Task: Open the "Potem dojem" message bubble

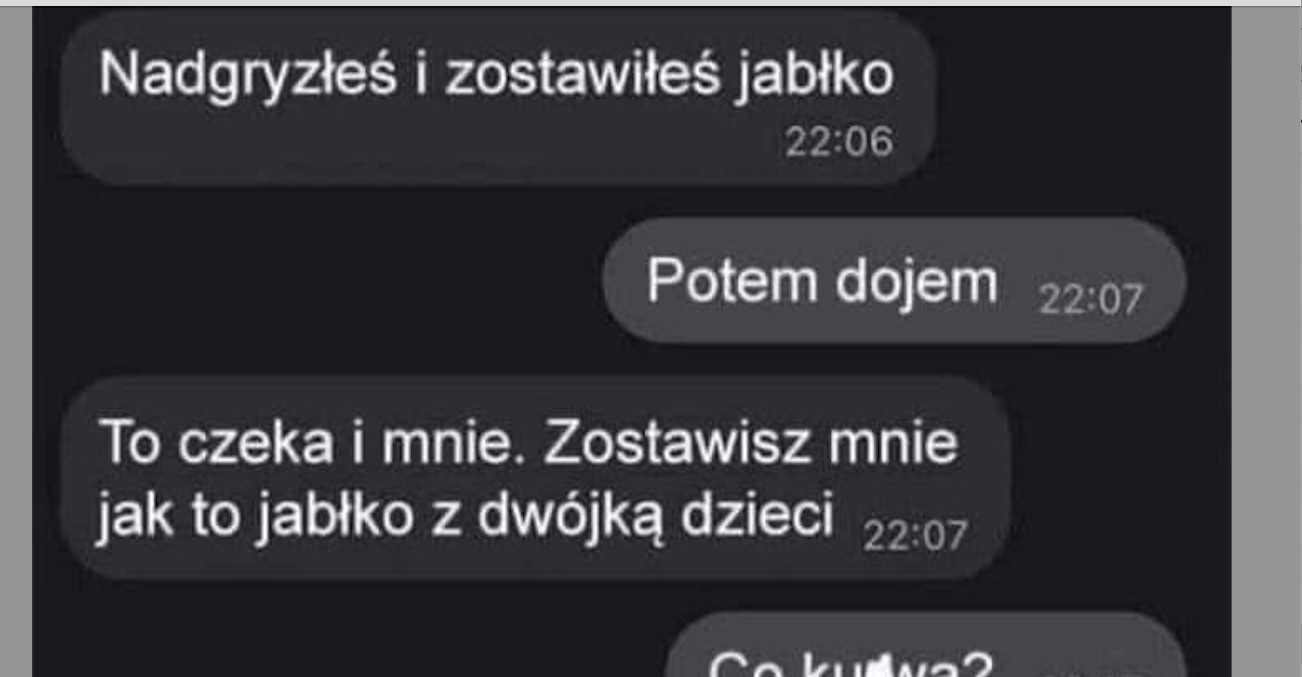Action: coord(894,281)
